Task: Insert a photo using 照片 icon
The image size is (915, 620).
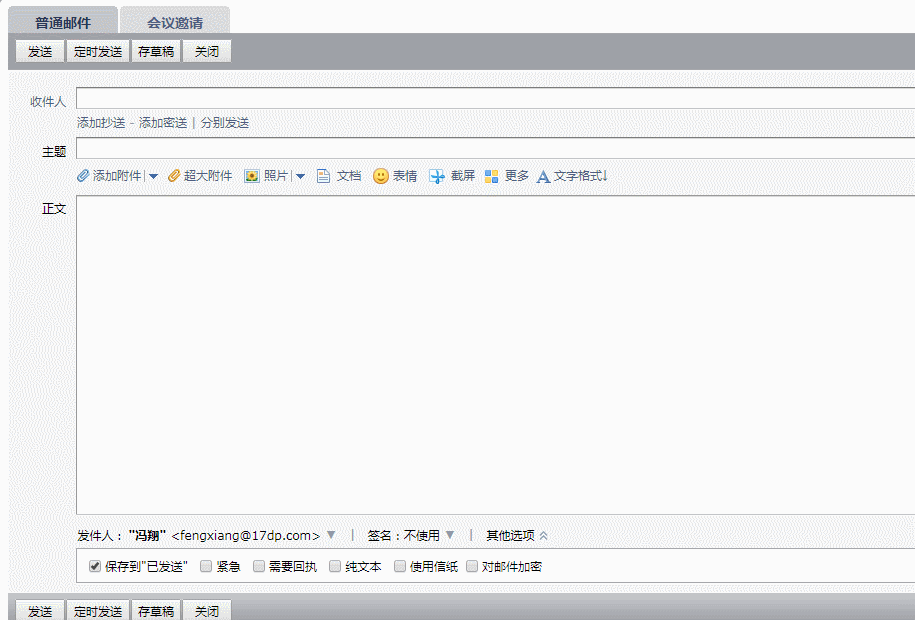Action: [x=252, y=176]
